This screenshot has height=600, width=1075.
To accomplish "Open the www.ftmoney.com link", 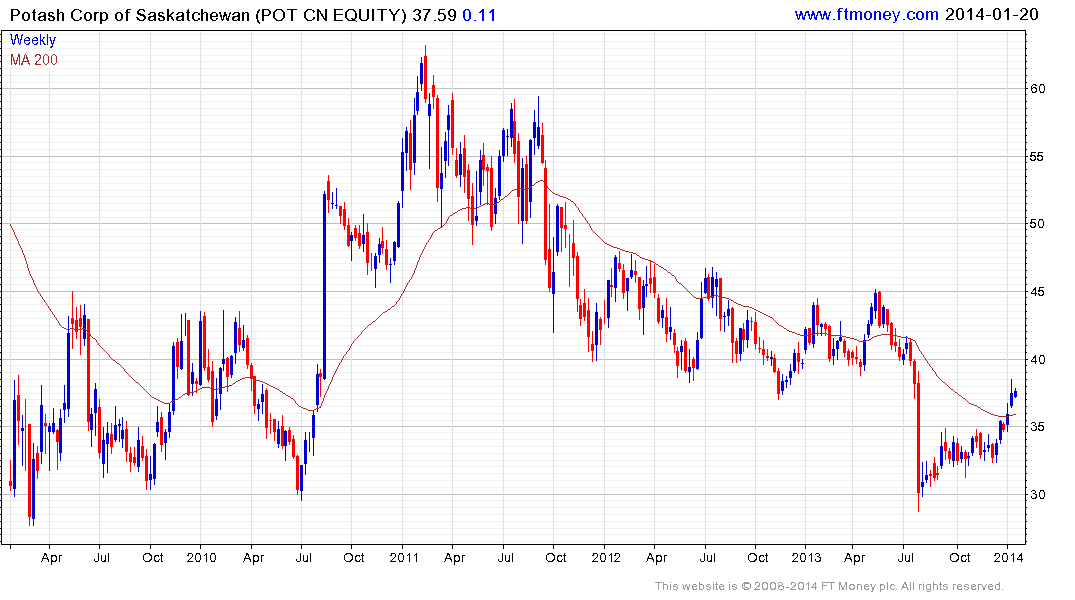I will tap(866, 14).
